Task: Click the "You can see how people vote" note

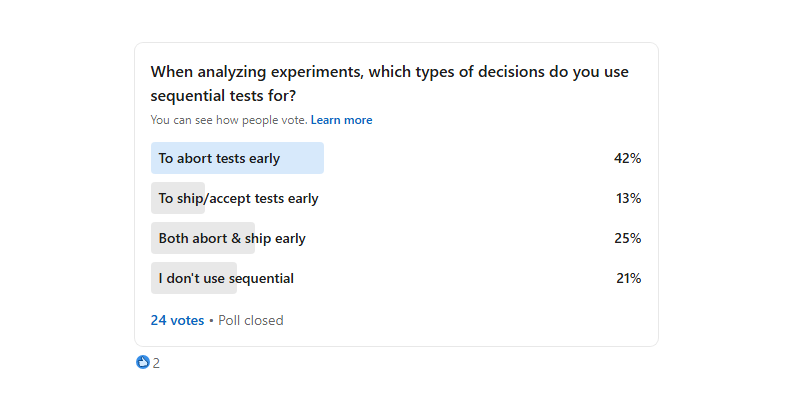Action: (228, 120)
